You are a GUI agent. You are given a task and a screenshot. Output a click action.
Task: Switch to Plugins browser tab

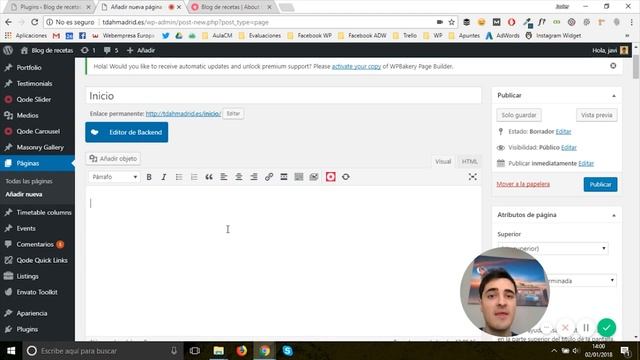click(50, 7)
